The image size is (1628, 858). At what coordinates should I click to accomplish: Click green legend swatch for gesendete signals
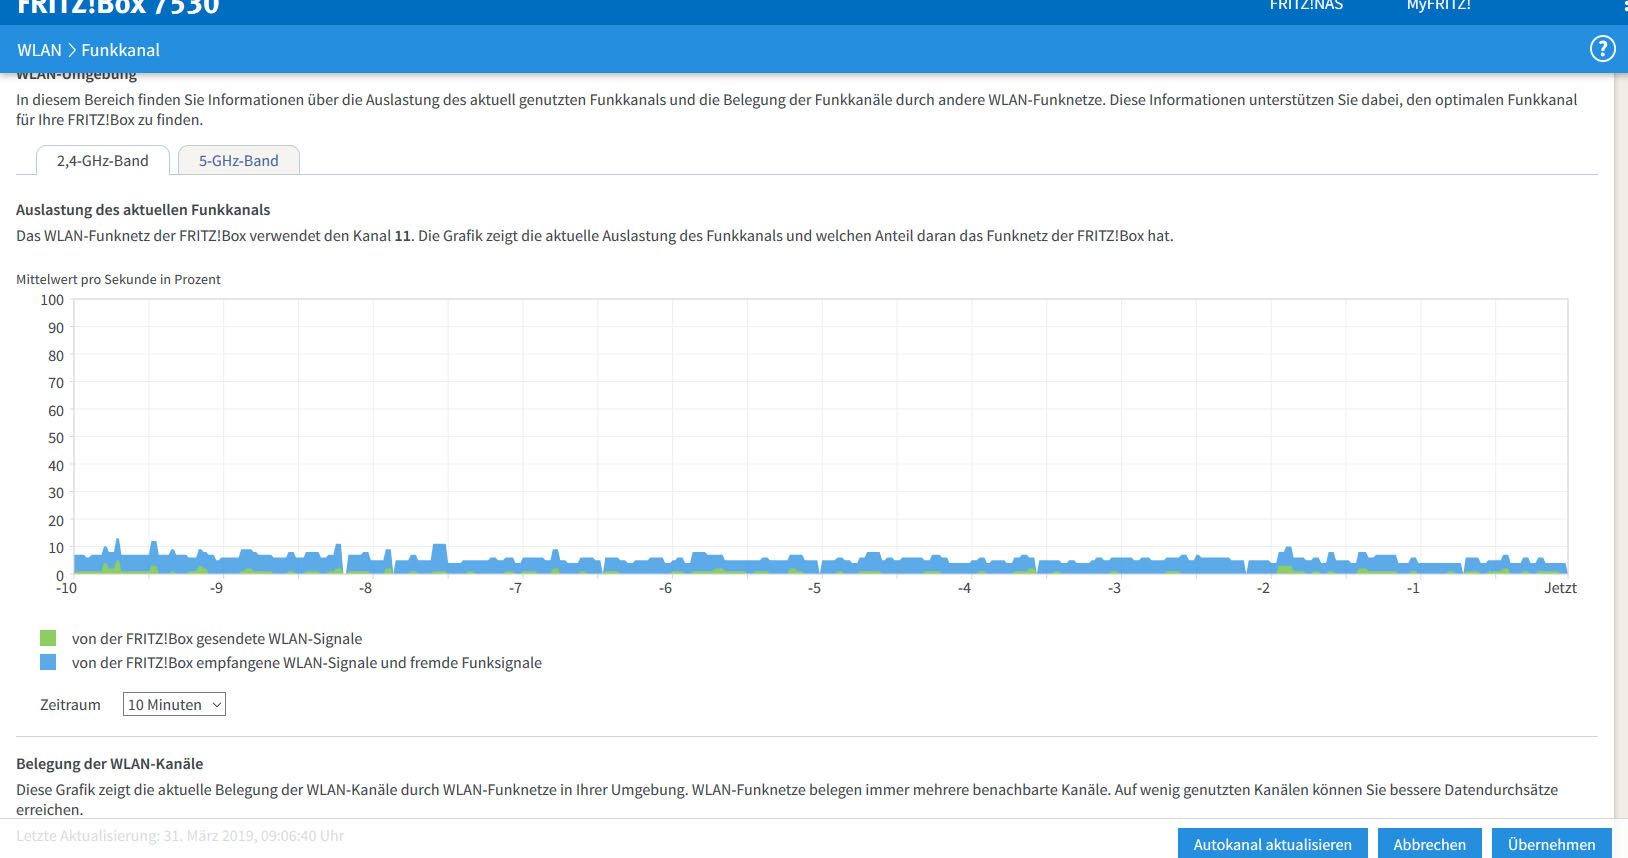(x=48, y=638)
